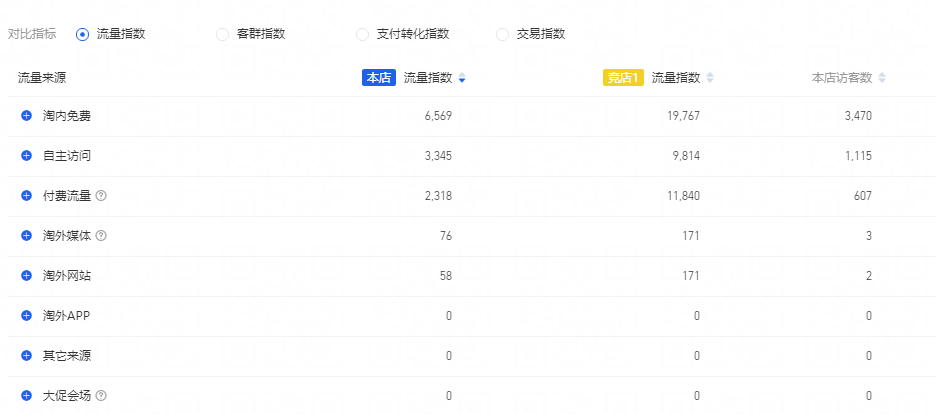Expand the 淘外APP row

coord(26,316)
